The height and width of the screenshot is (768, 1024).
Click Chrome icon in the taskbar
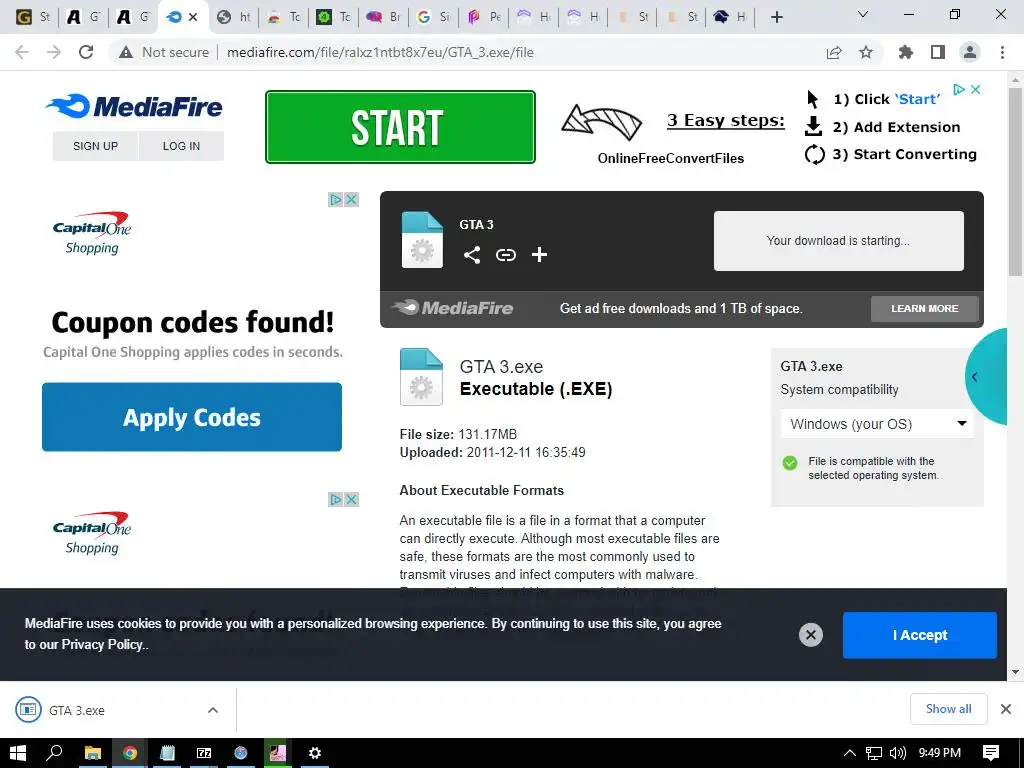coord(130,753)
